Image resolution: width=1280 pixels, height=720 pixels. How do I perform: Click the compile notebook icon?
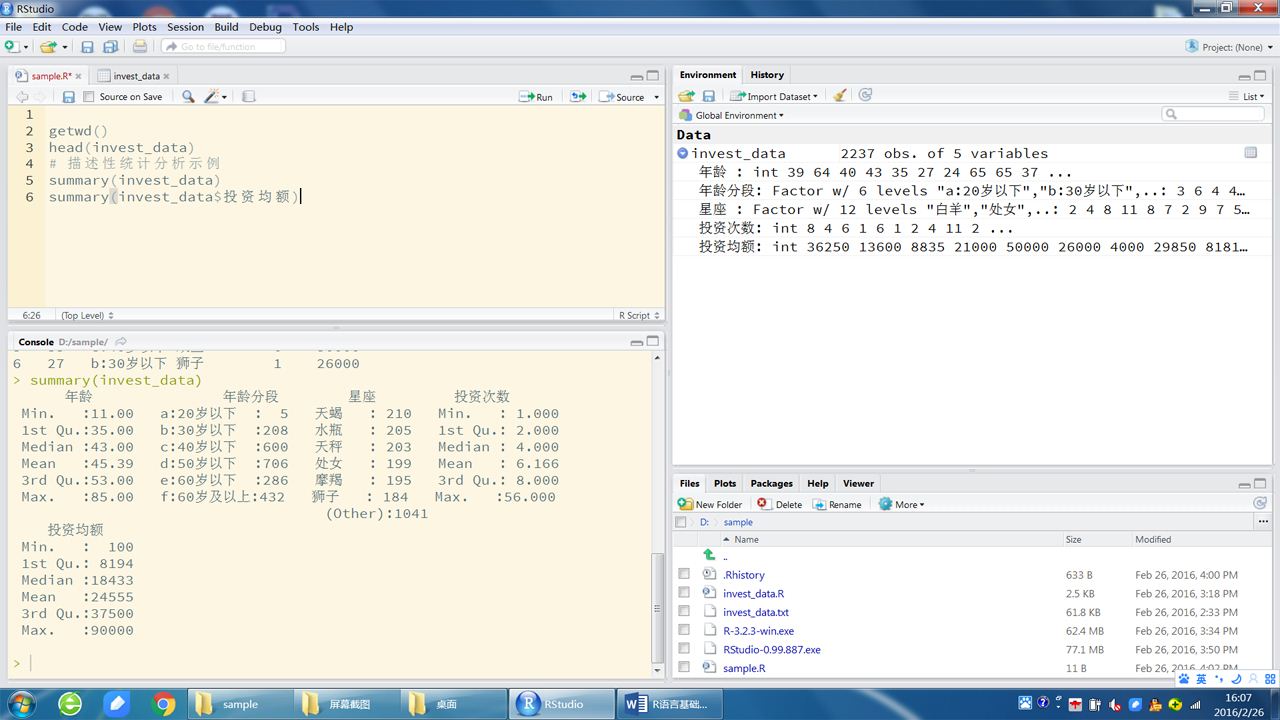[249, 97]
